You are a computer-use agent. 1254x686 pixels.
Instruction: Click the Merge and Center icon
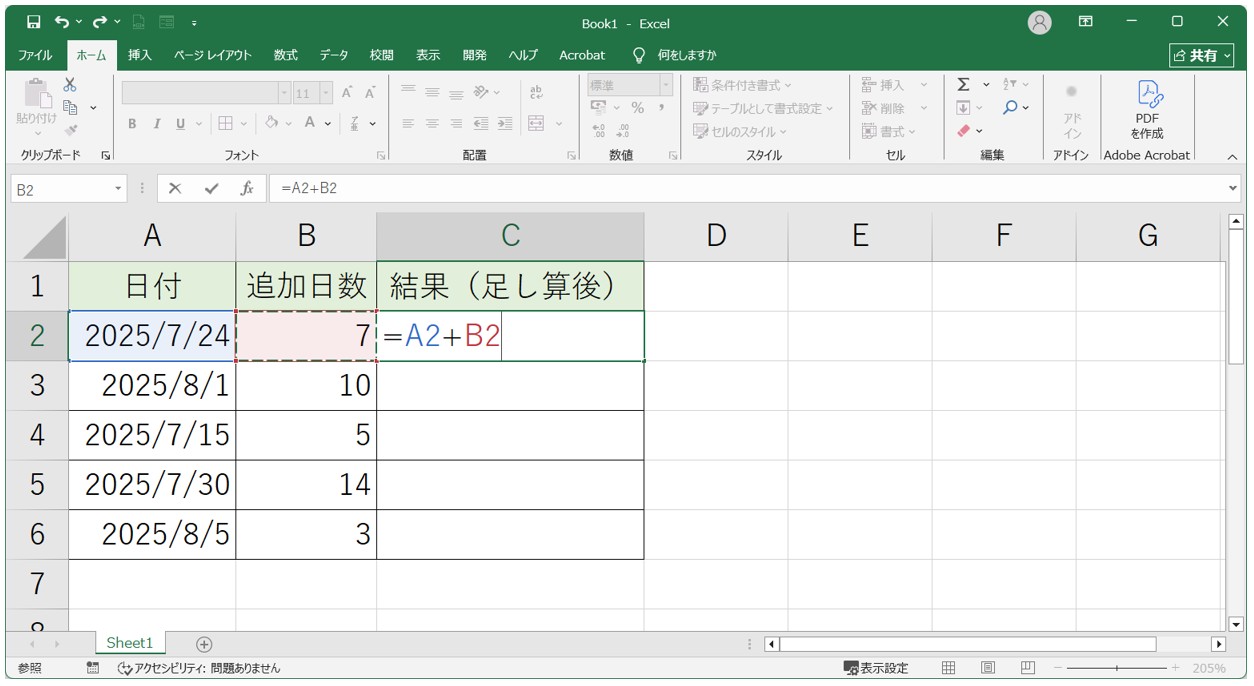tap(536, 123)
